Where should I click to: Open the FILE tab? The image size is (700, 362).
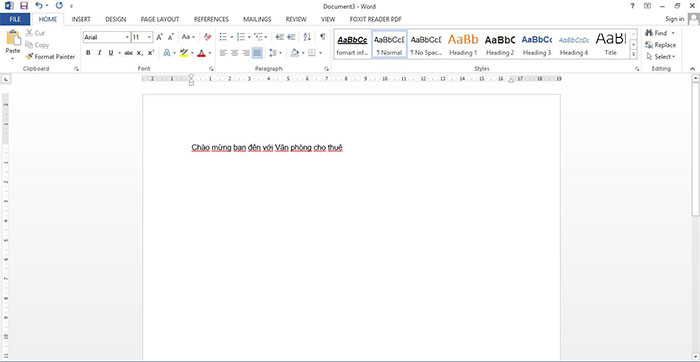(15, 19)
